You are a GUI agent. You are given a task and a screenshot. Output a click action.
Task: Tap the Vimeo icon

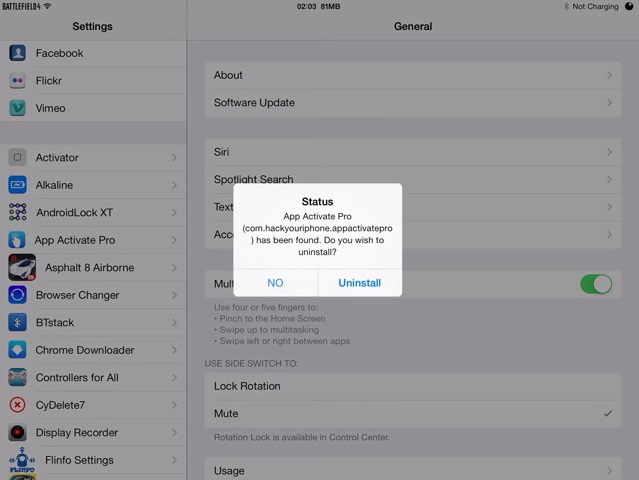pyautogui.click(x=18, y=108)
